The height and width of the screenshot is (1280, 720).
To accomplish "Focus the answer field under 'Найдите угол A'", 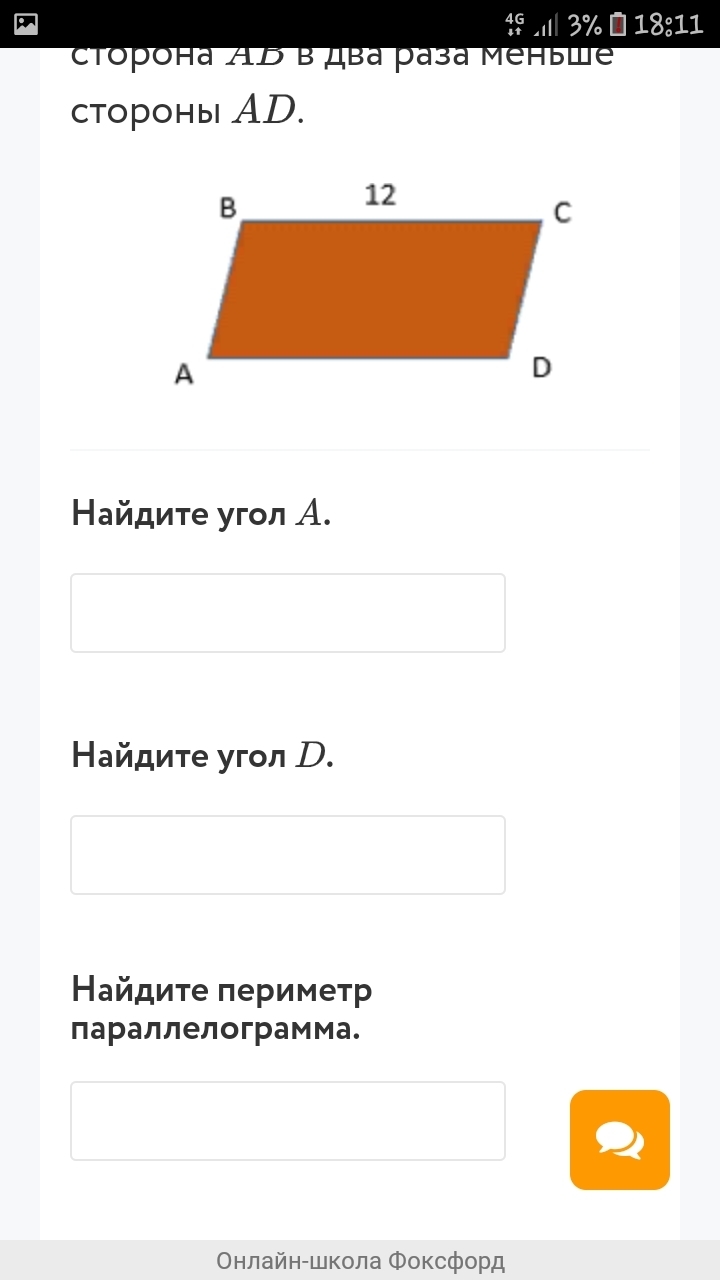I will click(288, 613).
